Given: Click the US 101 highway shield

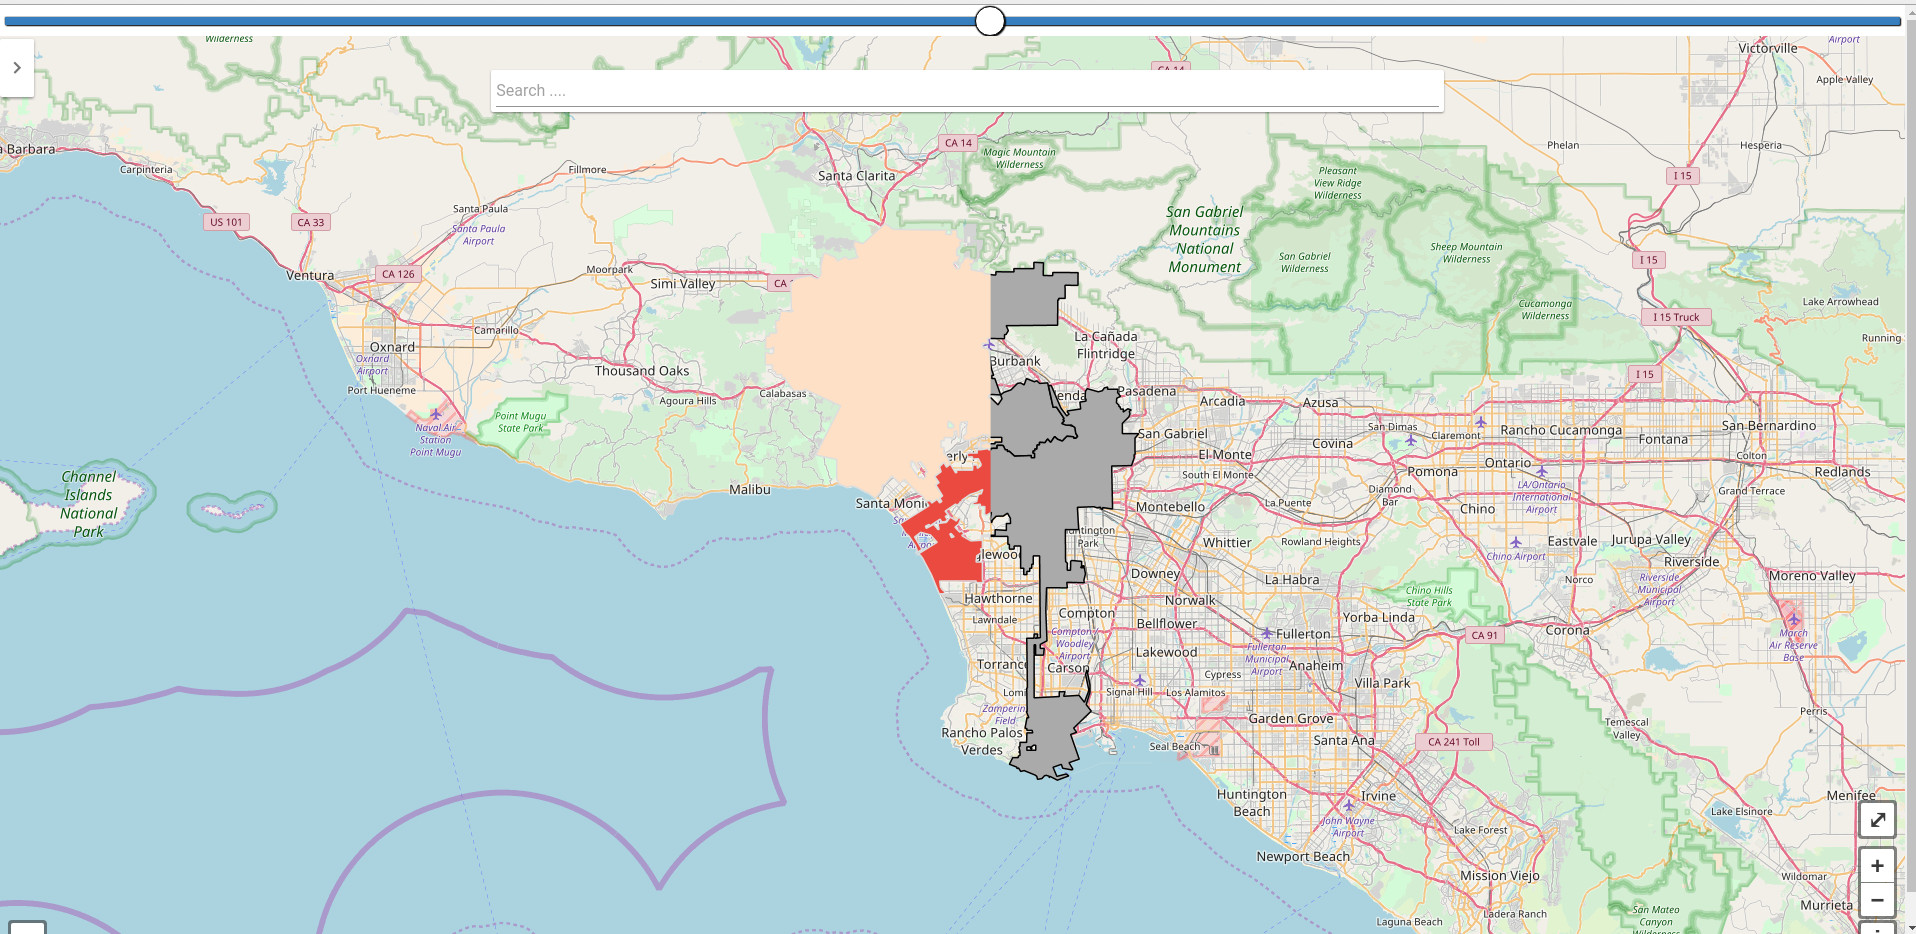Looking at the screenshot, I should click(226, 222).
